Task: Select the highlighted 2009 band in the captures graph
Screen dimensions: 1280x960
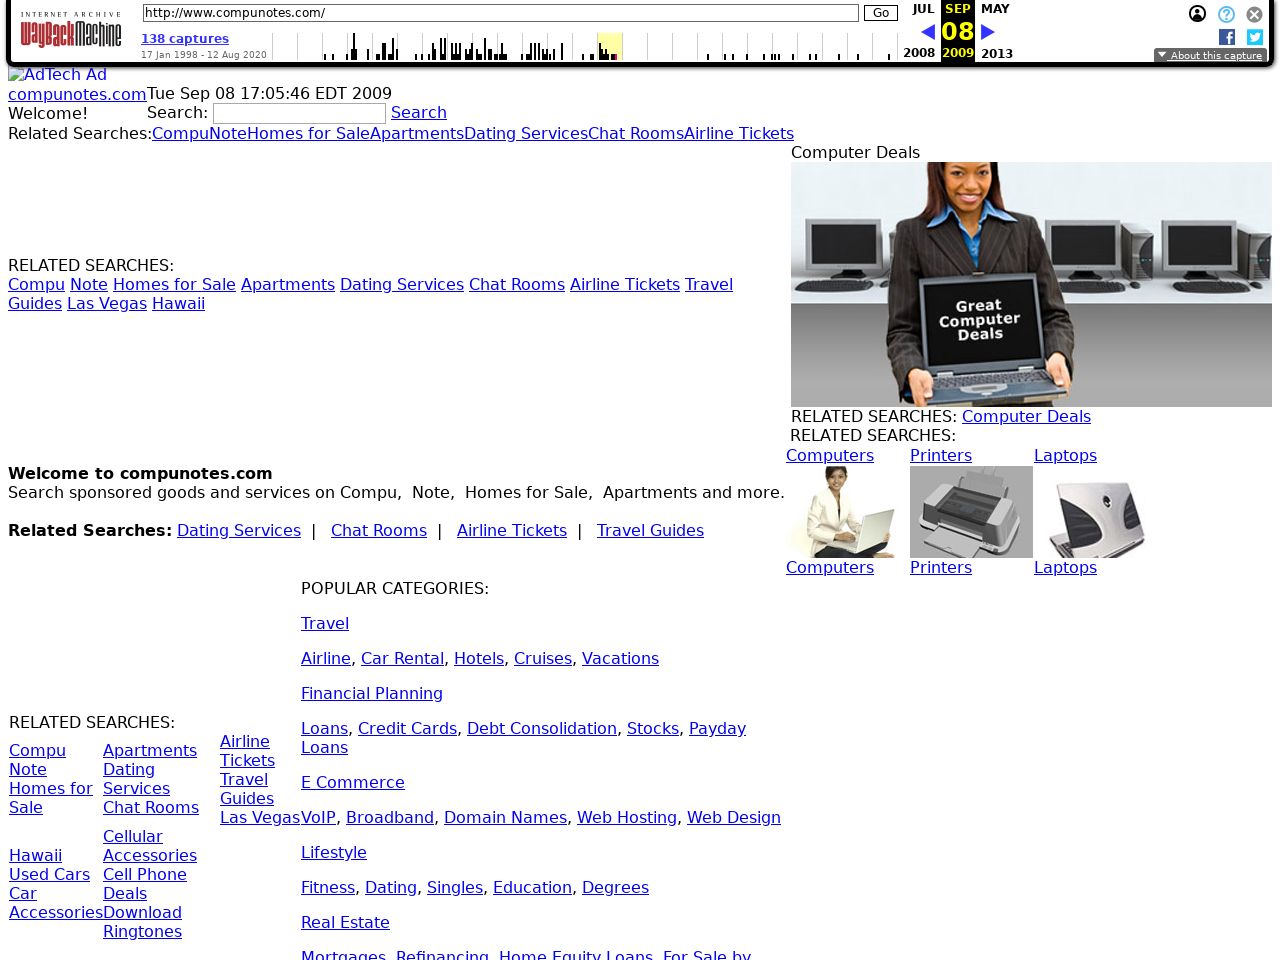Action: point(609,46)
